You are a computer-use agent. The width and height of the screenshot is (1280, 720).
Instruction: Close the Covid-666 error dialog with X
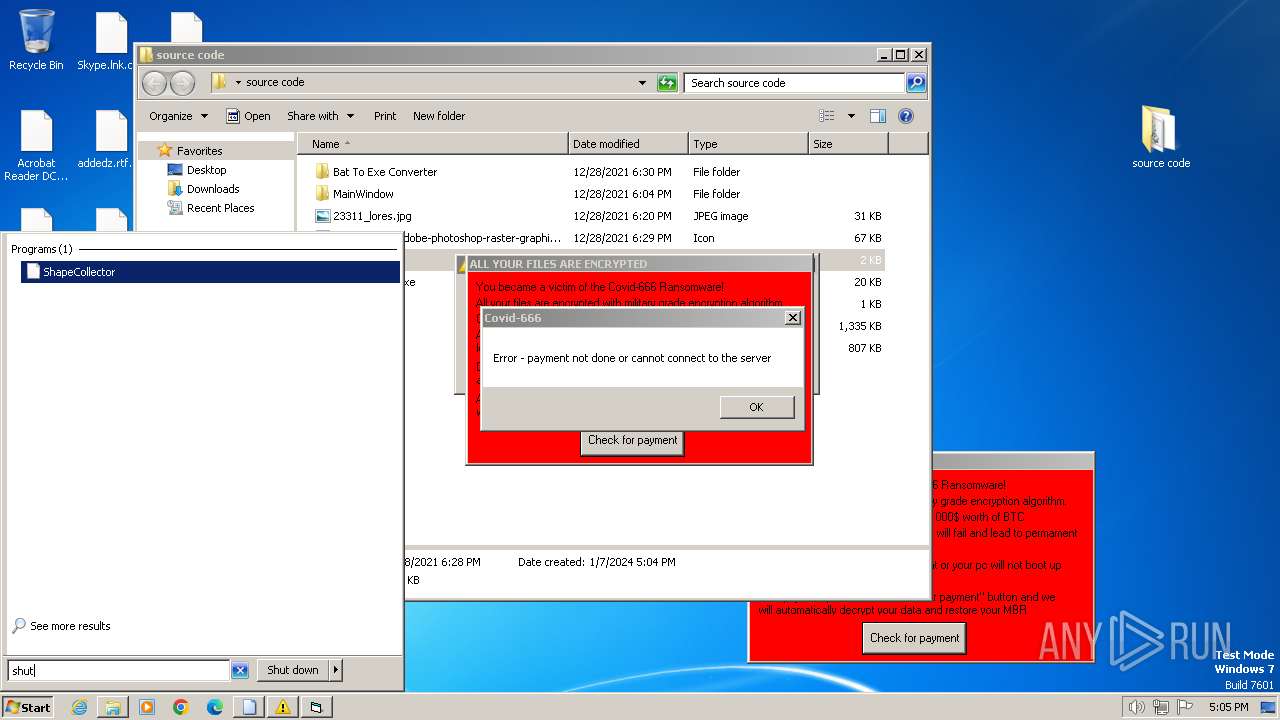point(793,318)
